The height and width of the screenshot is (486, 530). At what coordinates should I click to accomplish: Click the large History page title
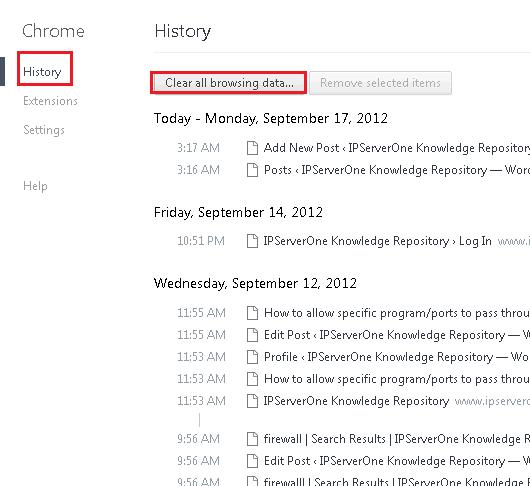tap(183, 31)
